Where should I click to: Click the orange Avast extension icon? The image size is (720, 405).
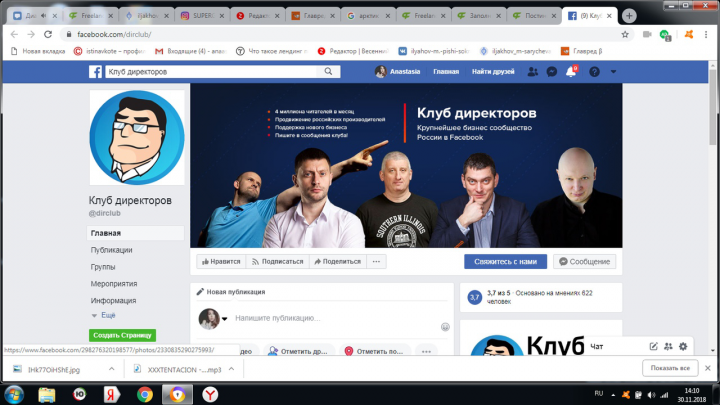pyautogui.click(x=689, y=34)
